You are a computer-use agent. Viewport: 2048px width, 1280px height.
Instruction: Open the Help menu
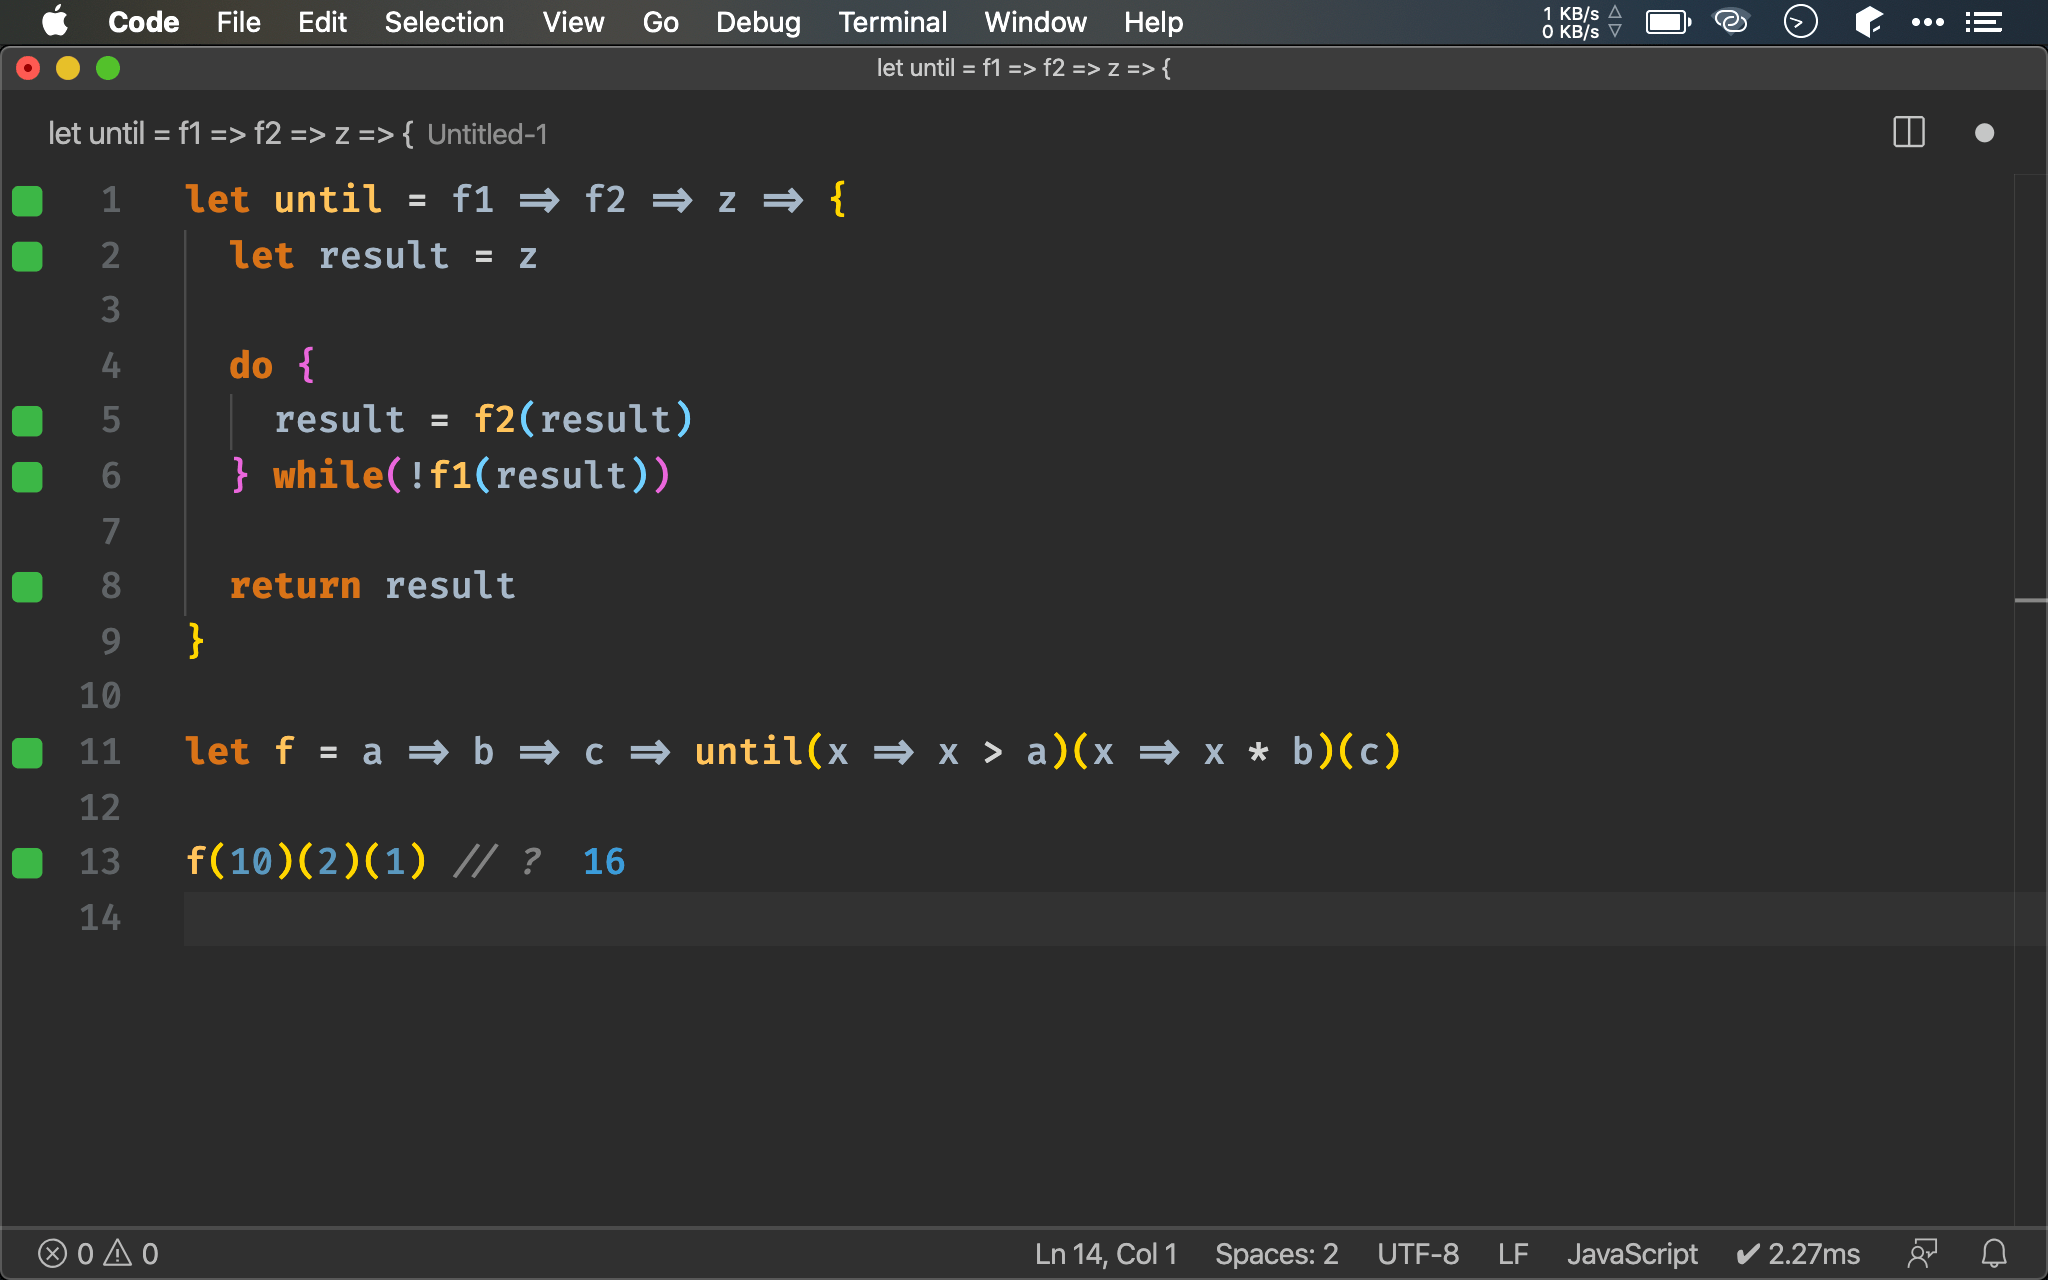[1153, 22]
